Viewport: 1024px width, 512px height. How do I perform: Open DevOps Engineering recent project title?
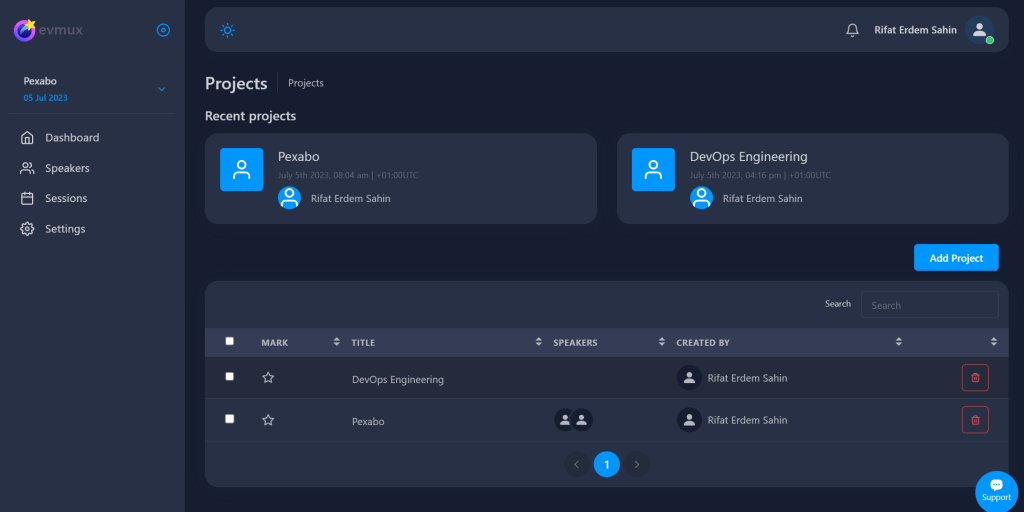(x=748, y=157)
